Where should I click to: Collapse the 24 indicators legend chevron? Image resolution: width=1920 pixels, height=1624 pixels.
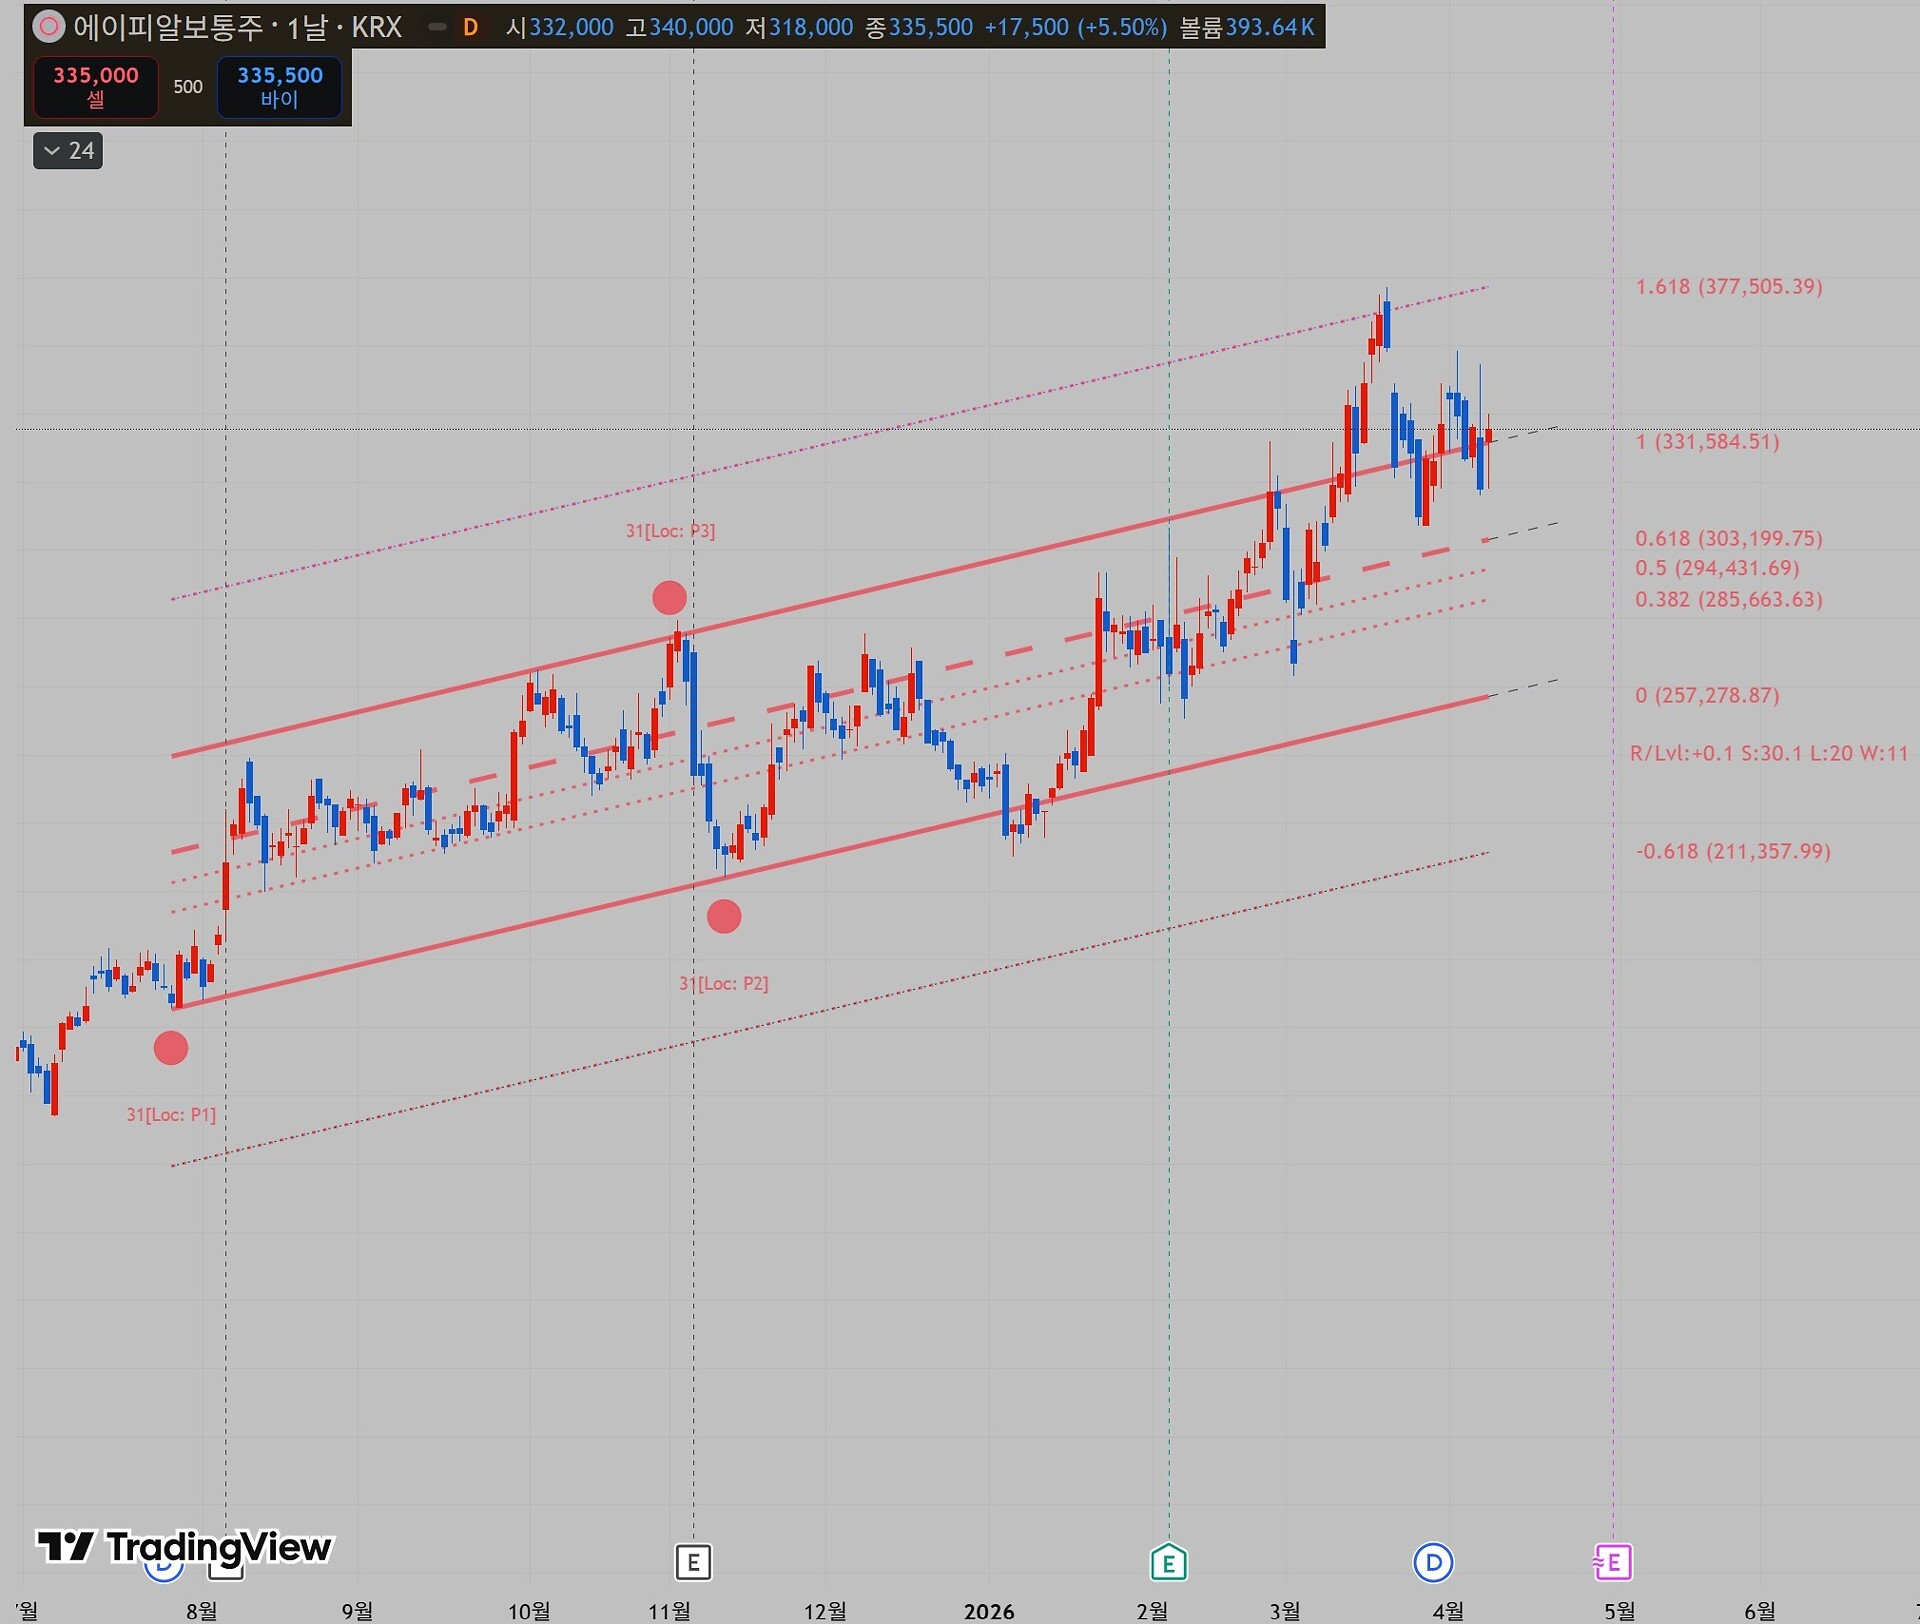click(x=52, y=151)
